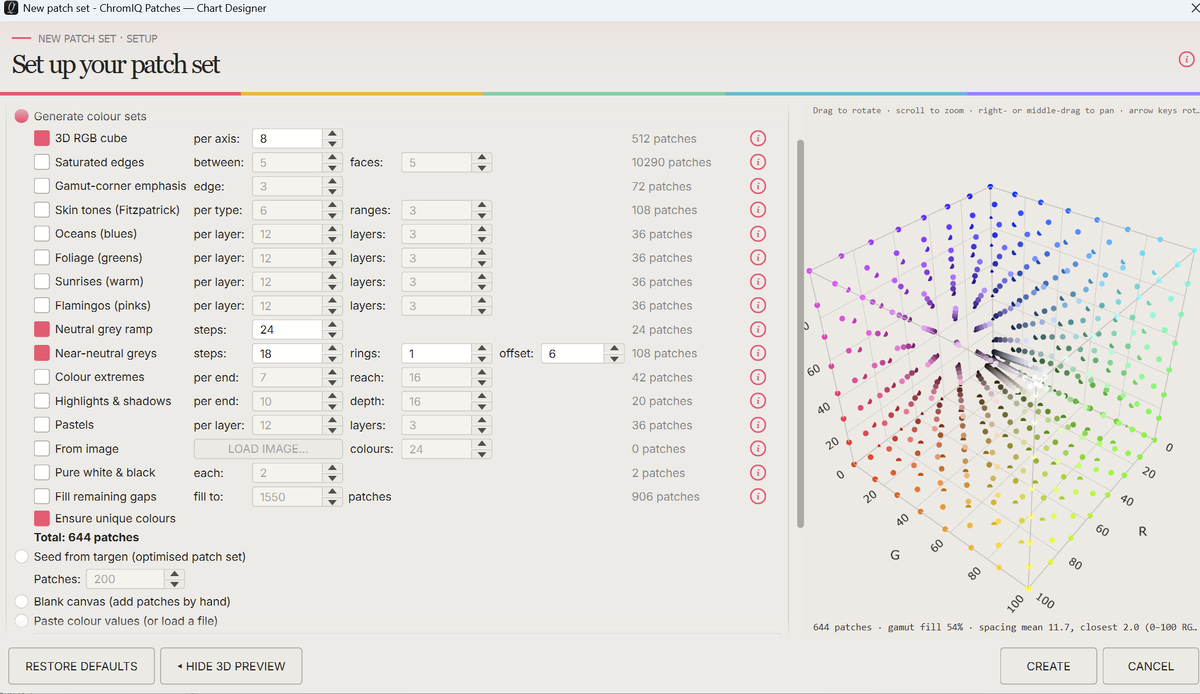Increase Near-neutral greys offset value
The height and width of the screenshot is (694, 1200).
(x=614, y=348)
